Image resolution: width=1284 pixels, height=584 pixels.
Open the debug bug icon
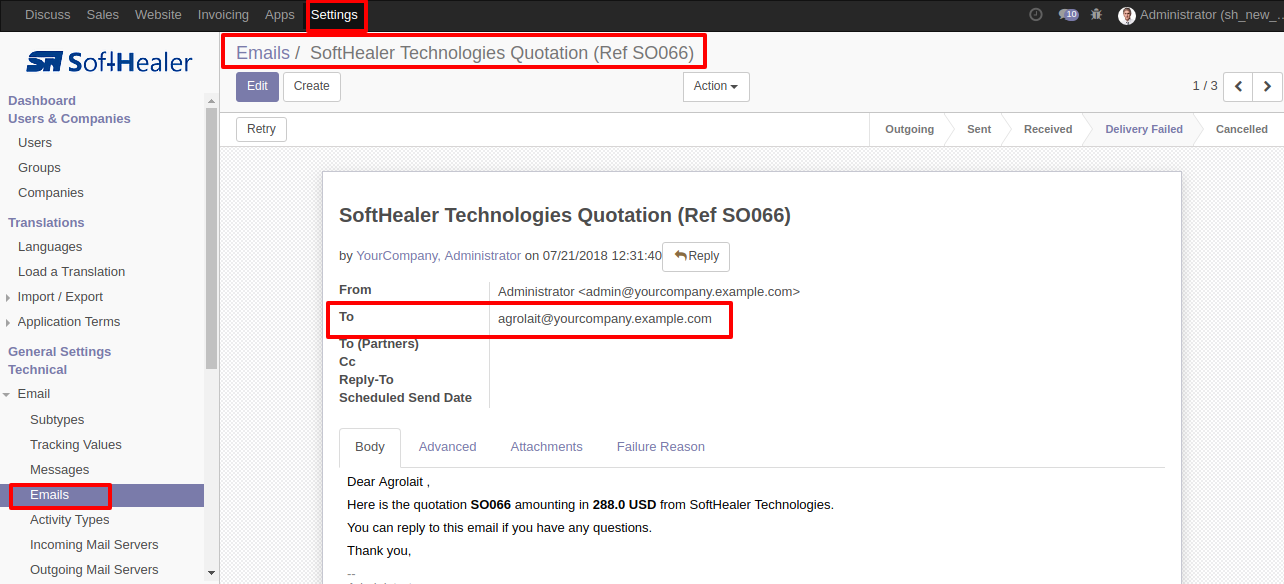pos(1097,15)
